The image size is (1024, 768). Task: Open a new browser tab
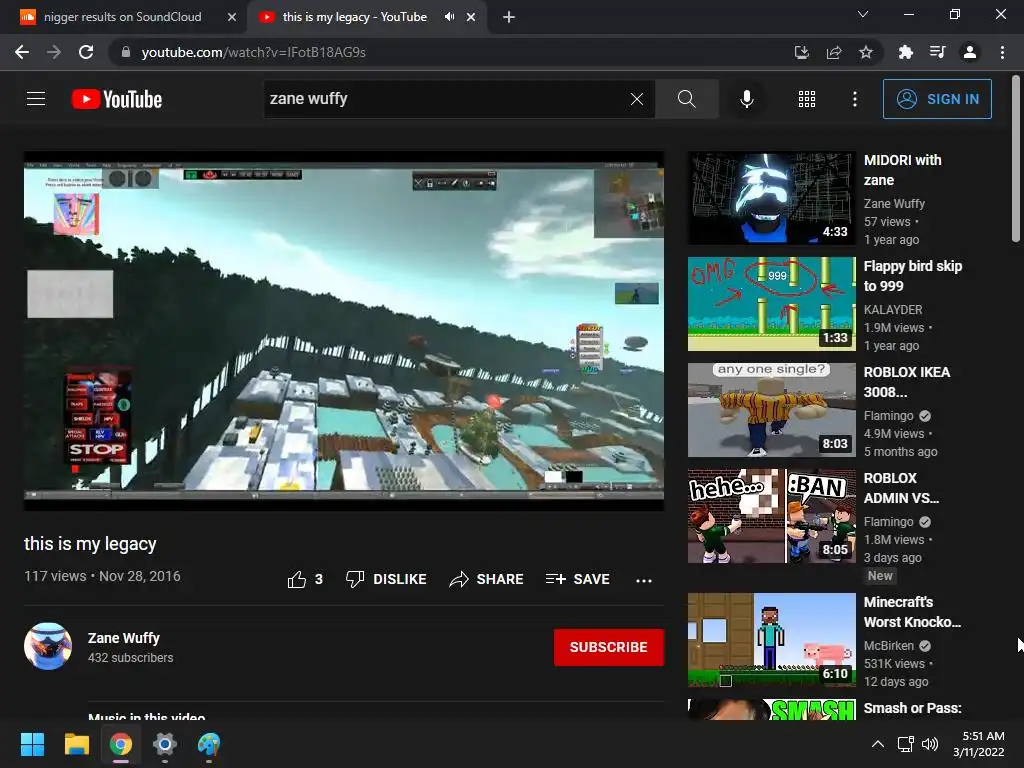click(x=509, y=18)
